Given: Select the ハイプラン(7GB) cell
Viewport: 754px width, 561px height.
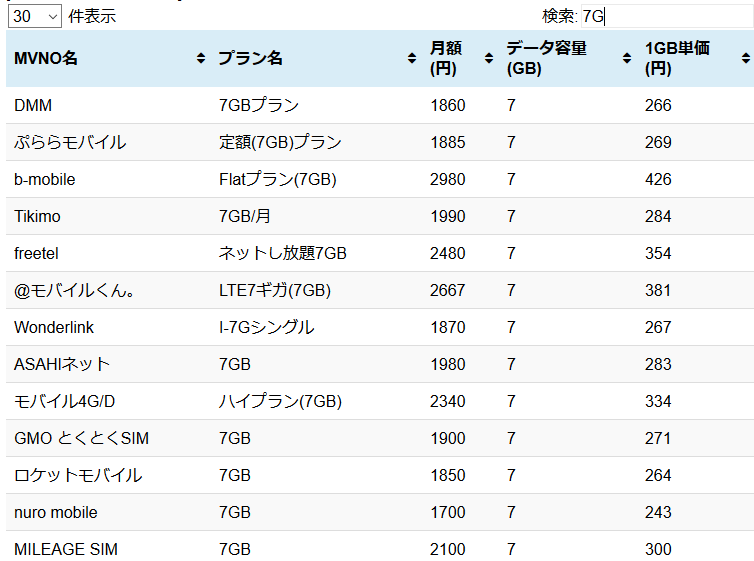Looking at the screenshot, I should (280, 401).
